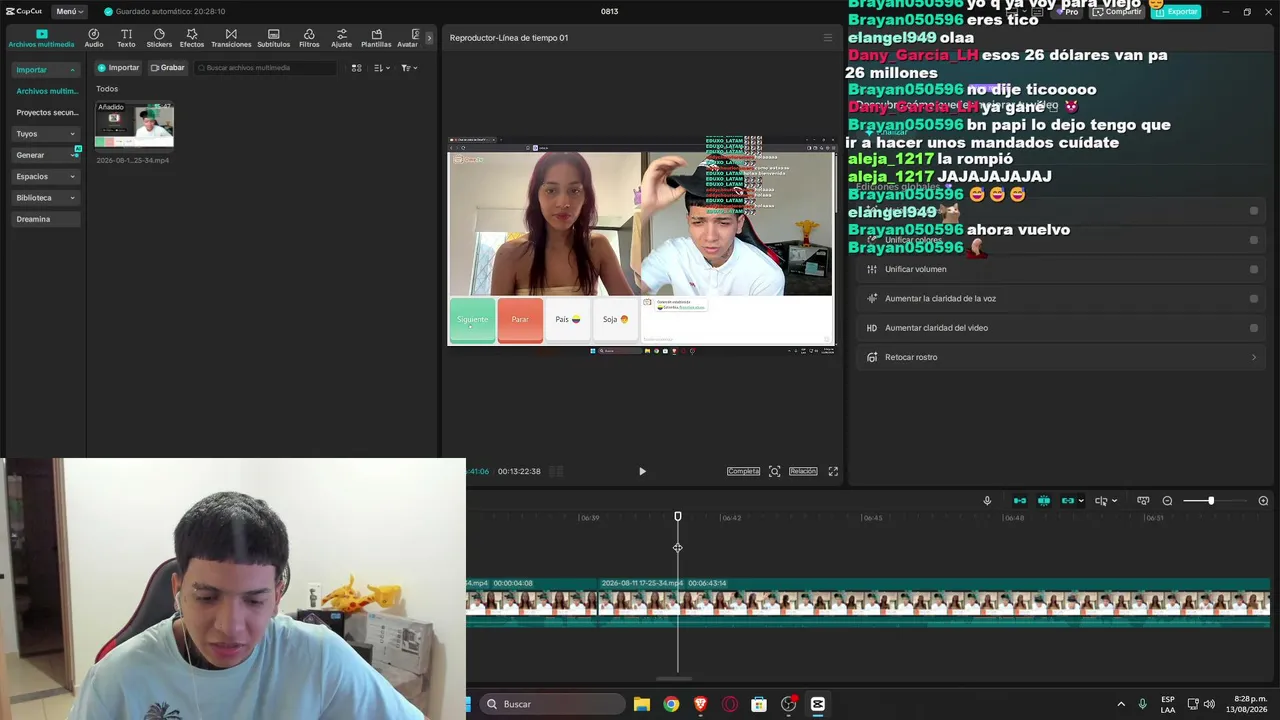The height and width of the screenshot is (720, 1280).
Task: Click the Exportar button
Action: (x=1176, y=12)
